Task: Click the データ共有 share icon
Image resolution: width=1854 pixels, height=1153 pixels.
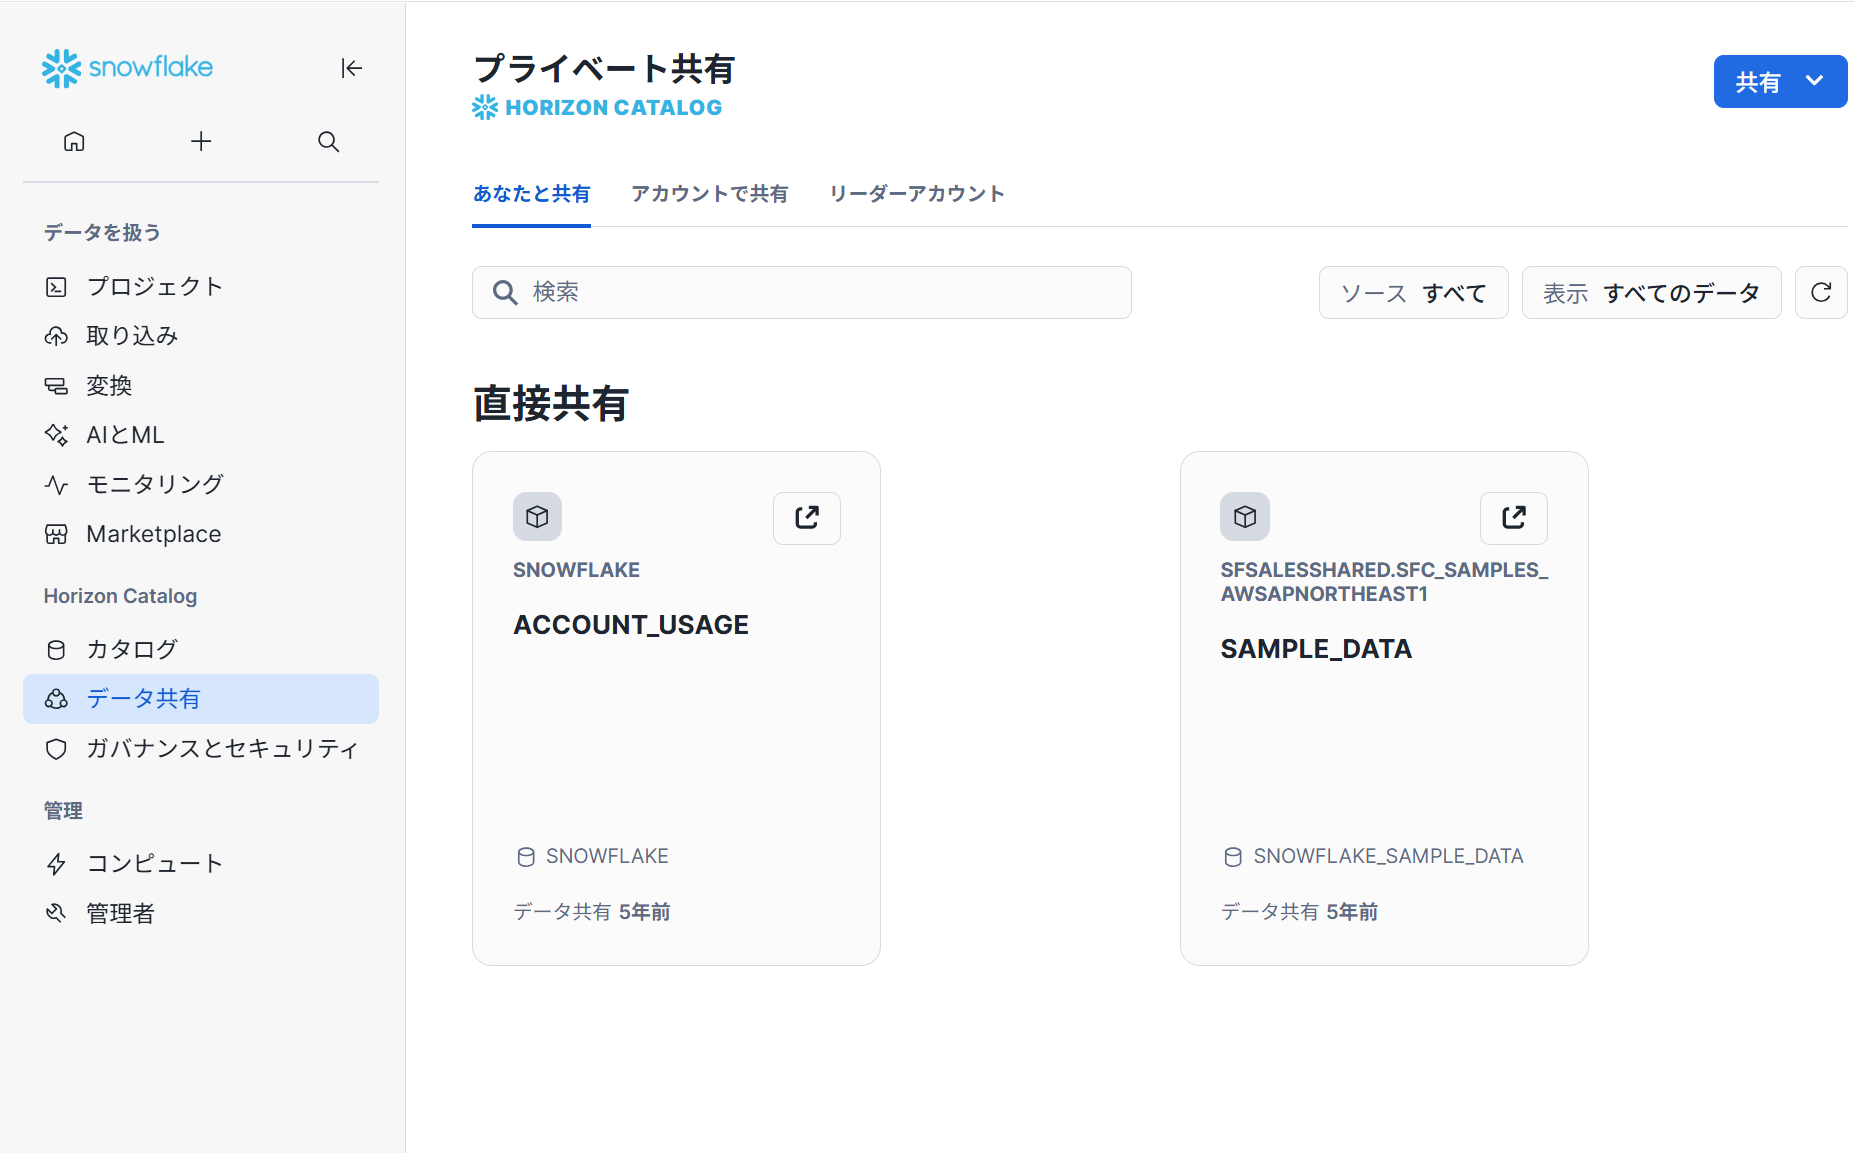Action: pos(56,699)
